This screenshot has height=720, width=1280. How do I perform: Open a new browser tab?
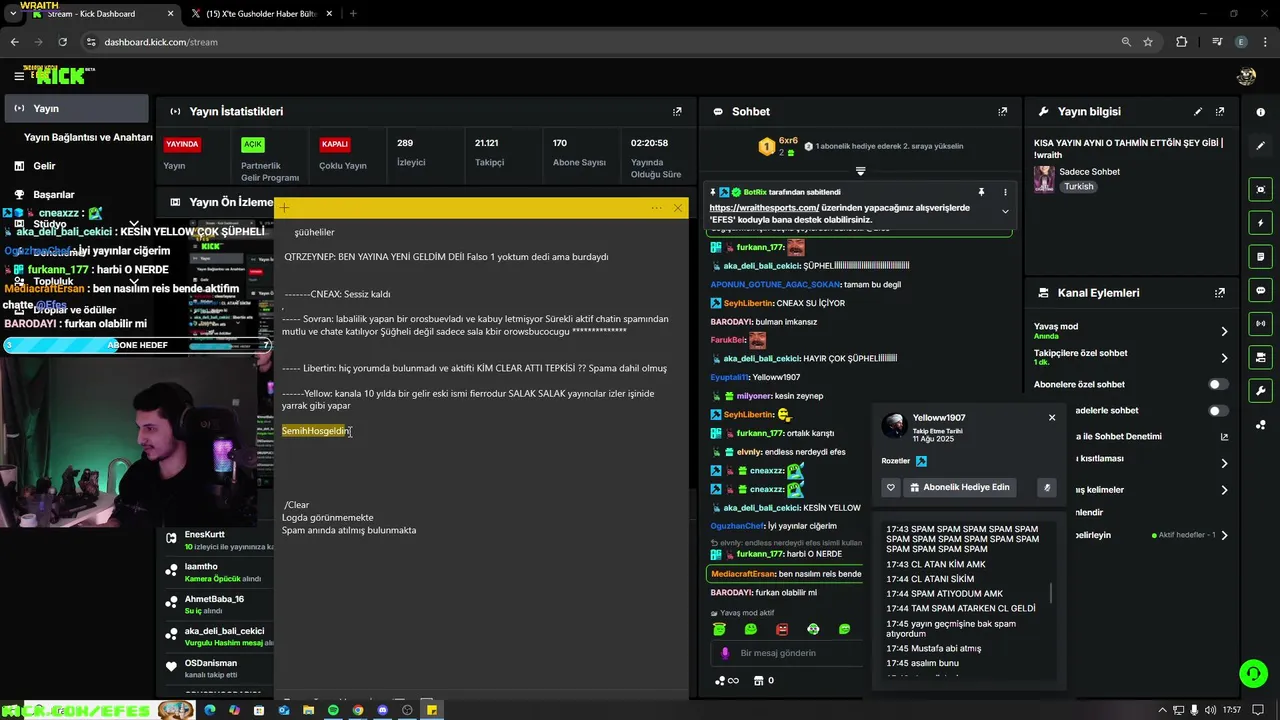tap(353, 14)
